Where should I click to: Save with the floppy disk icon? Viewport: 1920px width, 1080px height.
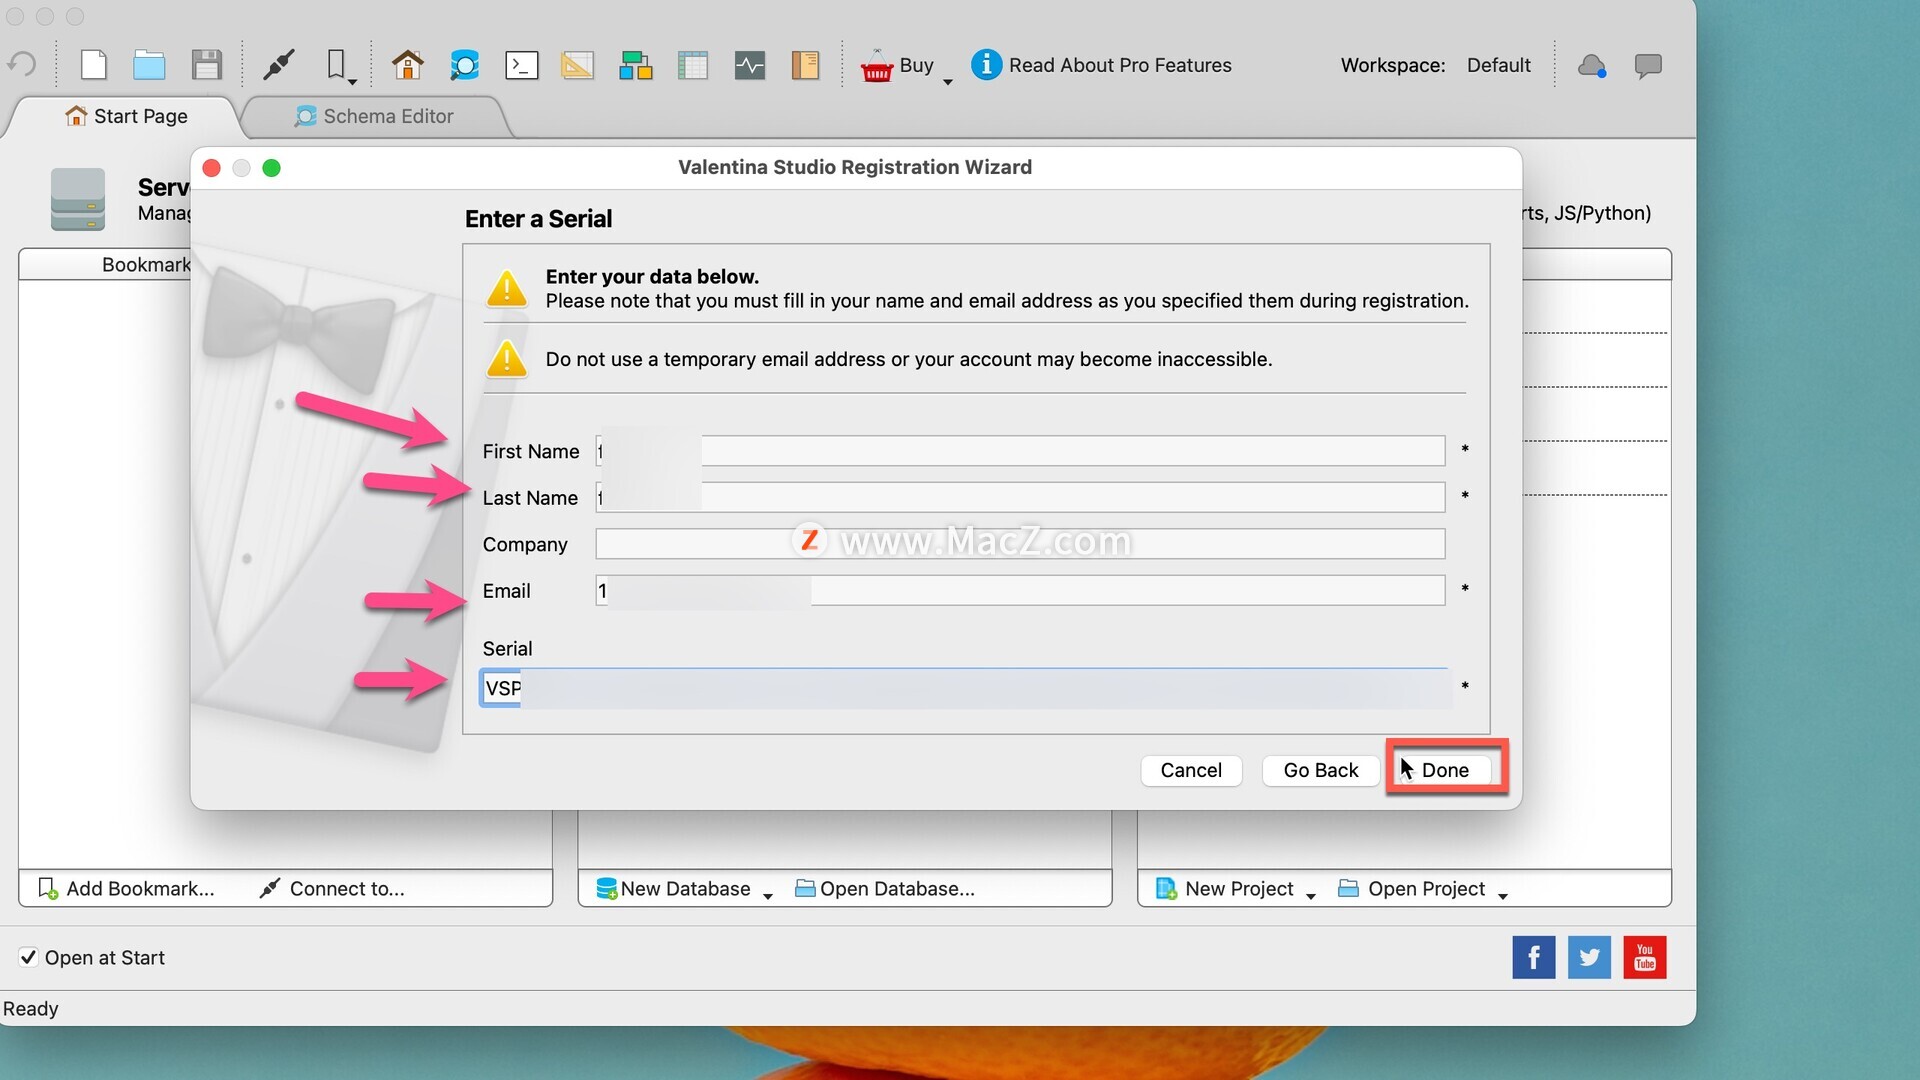click(x=207, y=65)
